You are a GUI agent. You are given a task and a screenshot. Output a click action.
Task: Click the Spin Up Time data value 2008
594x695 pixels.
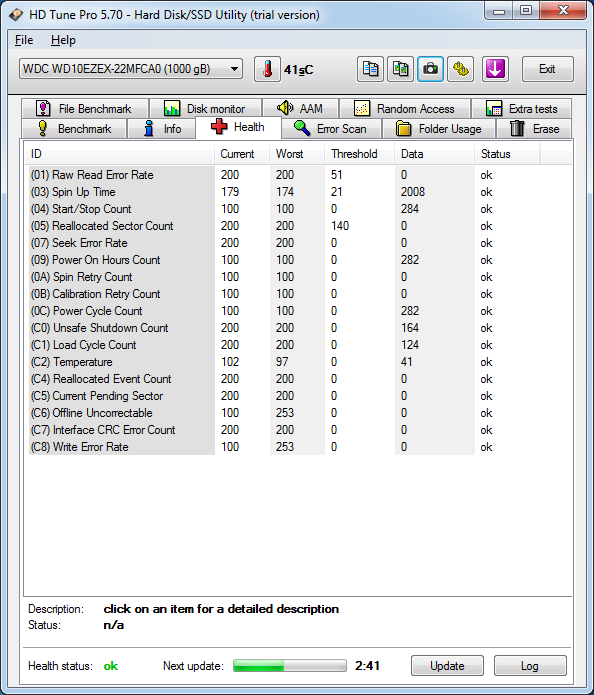(x=413, y=192)
